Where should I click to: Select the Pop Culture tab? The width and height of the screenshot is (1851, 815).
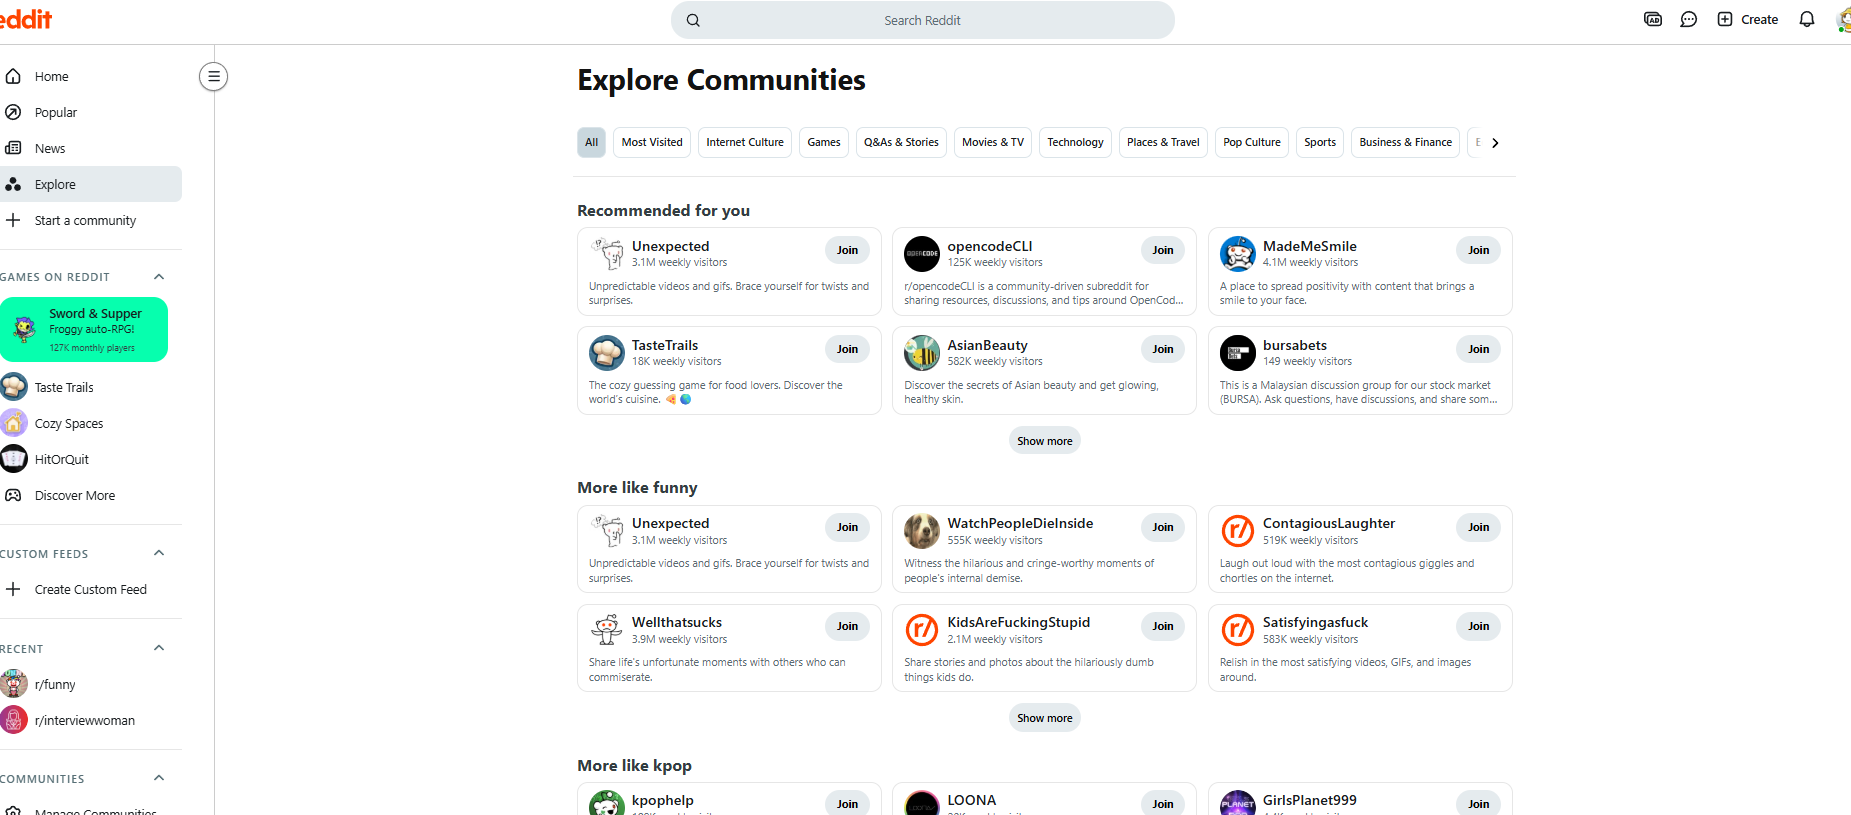point(1252,142)
